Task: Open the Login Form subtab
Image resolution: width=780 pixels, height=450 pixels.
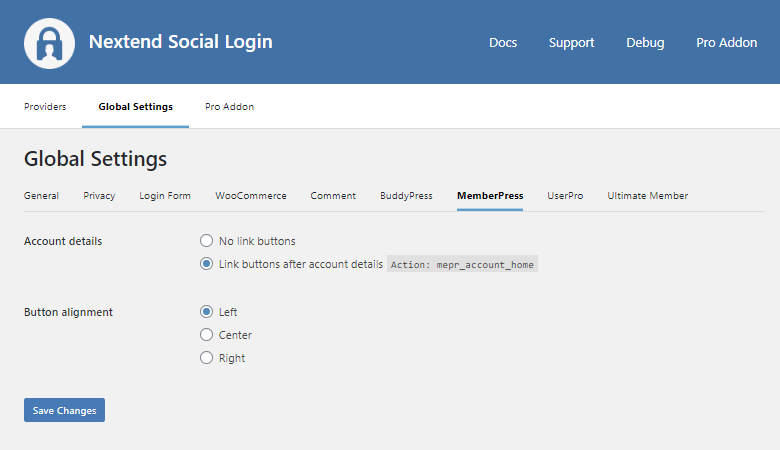Action: click(x=165, y=196)
